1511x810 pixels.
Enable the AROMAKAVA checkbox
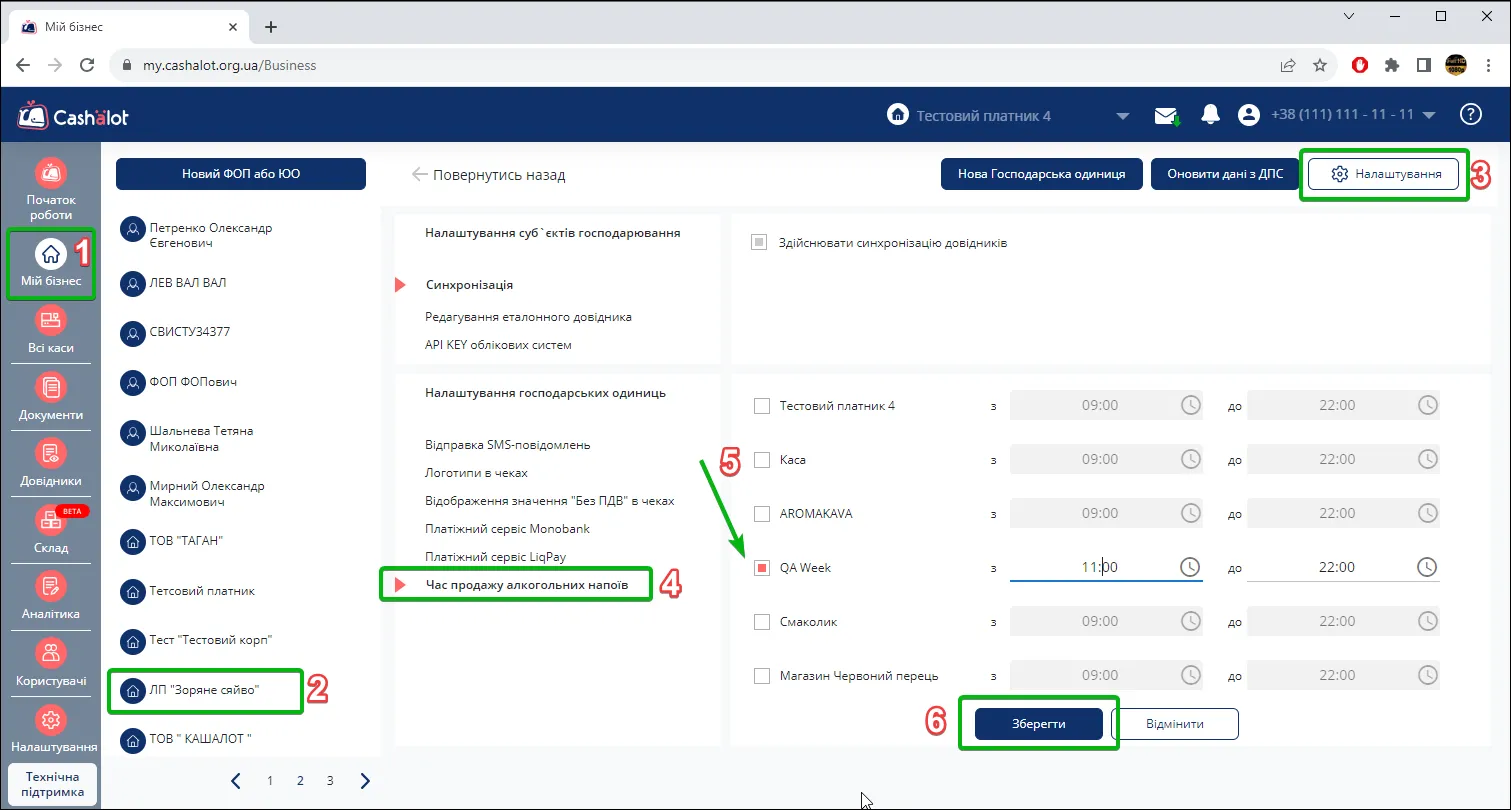coord(761,513)
